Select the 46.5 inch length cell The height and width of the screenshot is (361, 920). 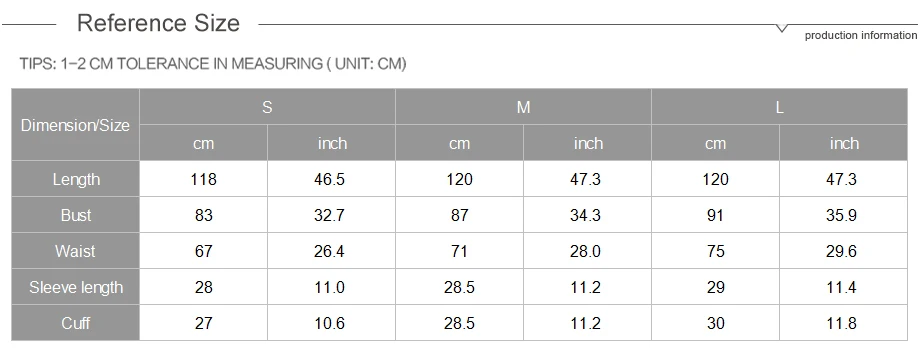pyautogui.click(x=332, y=179)
